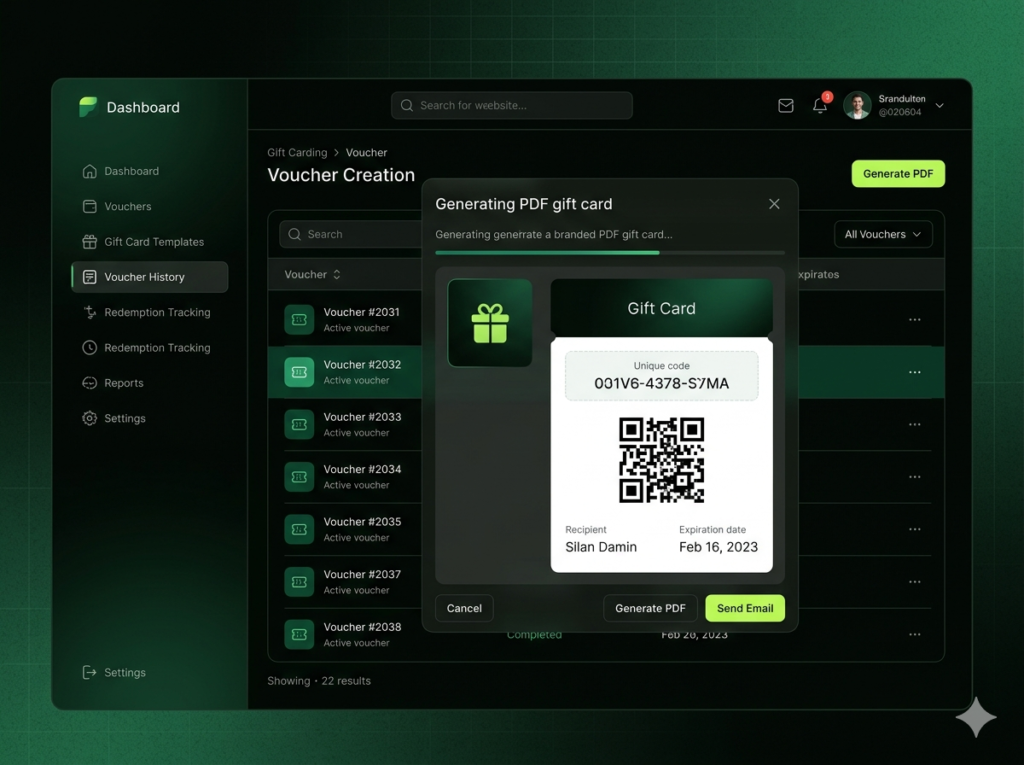Click the Showing 22 results text
Image resolution: width=1024 pixels, height=765 pixels.
[319, 681]
